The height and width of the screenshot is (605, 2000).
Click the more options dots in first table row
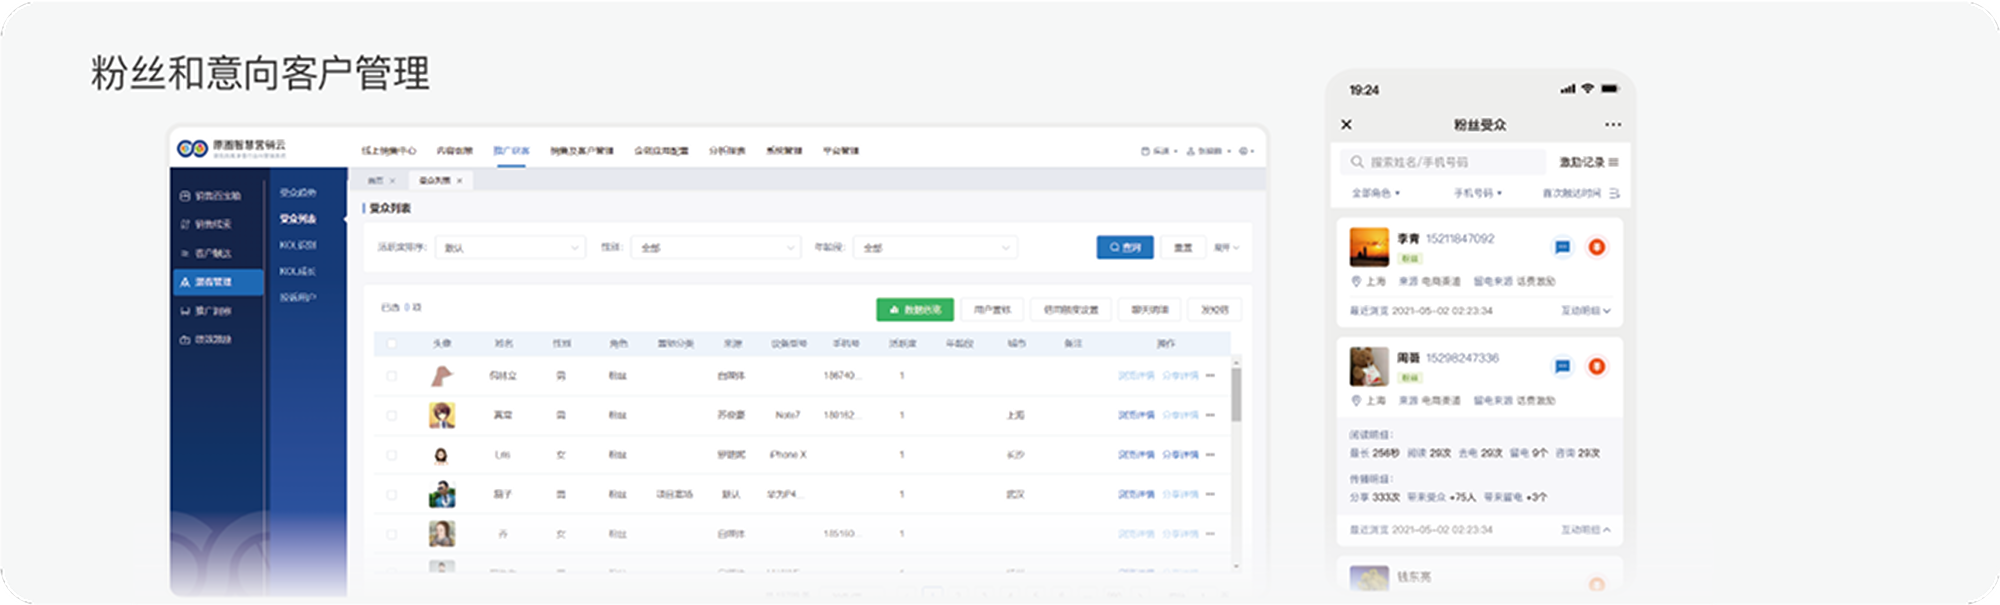tap(1210, 376)
